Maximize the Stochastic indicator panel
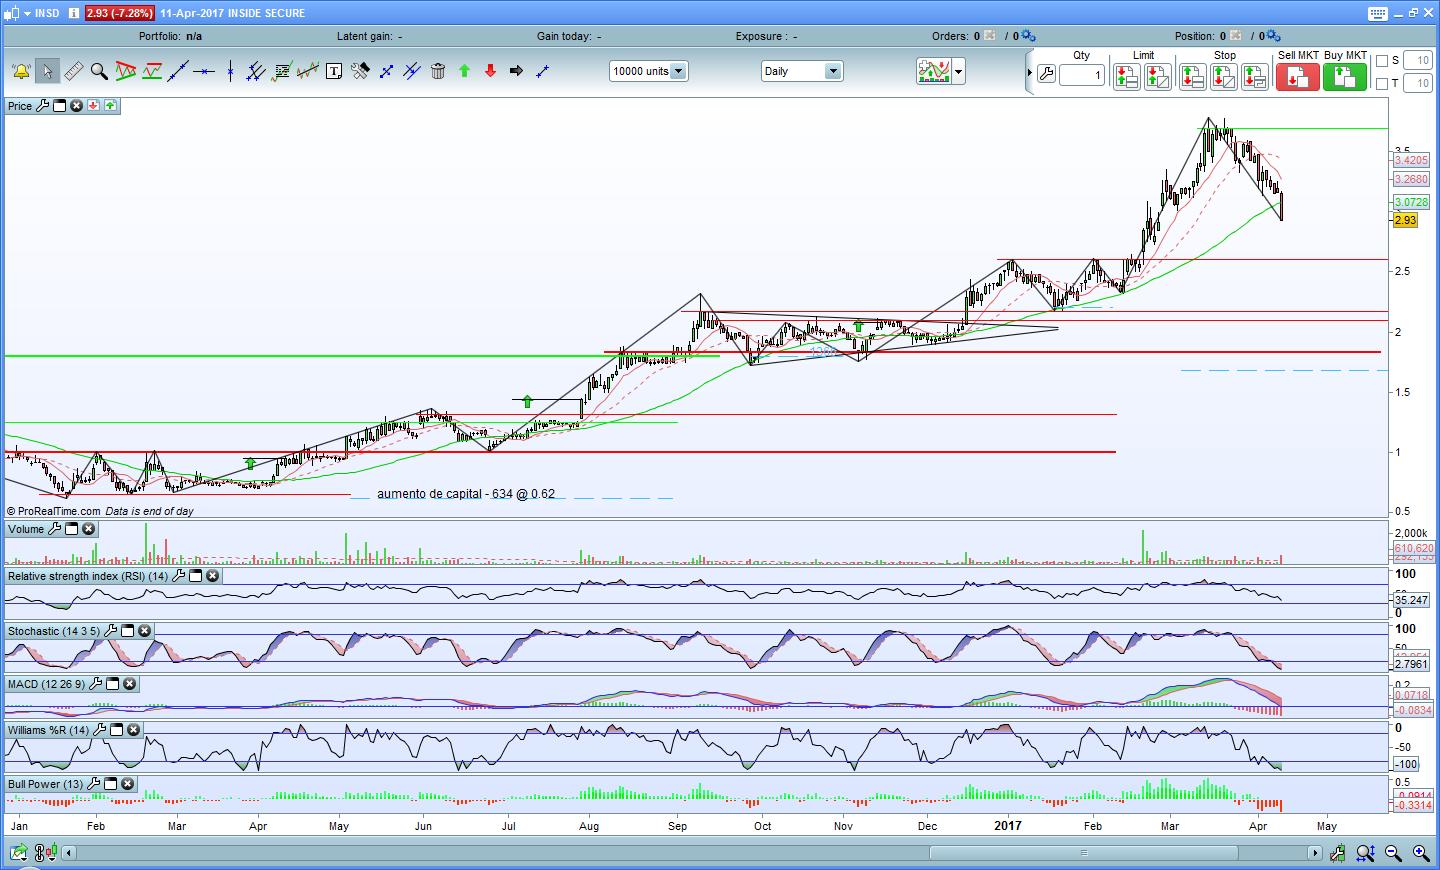This screenshot has height=870, width=1440. tap(128, 631)
